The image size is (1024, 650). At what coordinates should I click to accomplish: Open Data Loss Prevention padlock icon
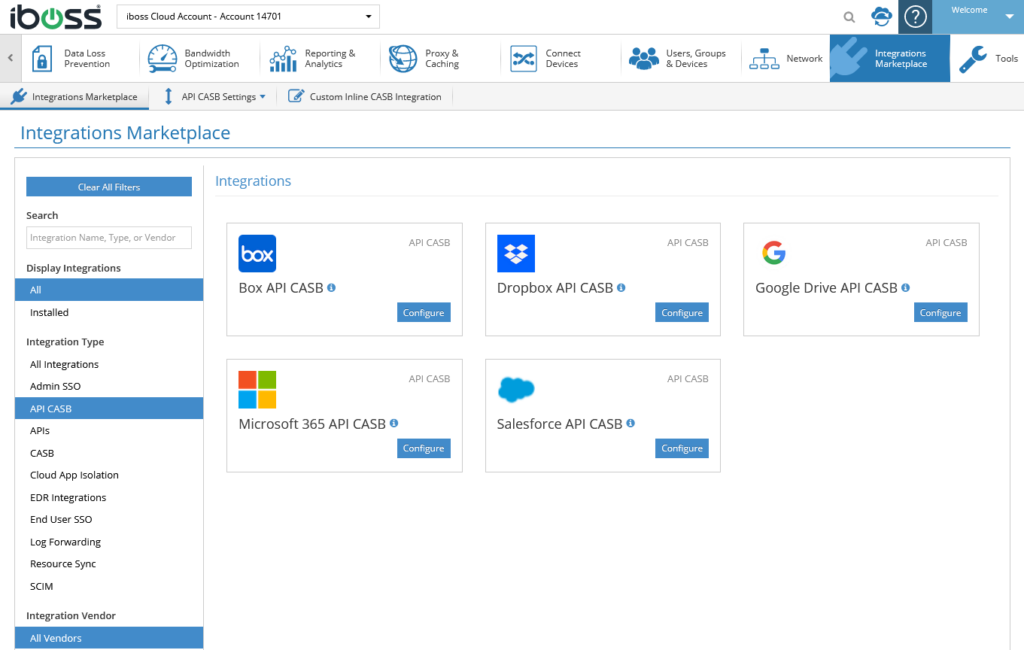tap(42, 59)
